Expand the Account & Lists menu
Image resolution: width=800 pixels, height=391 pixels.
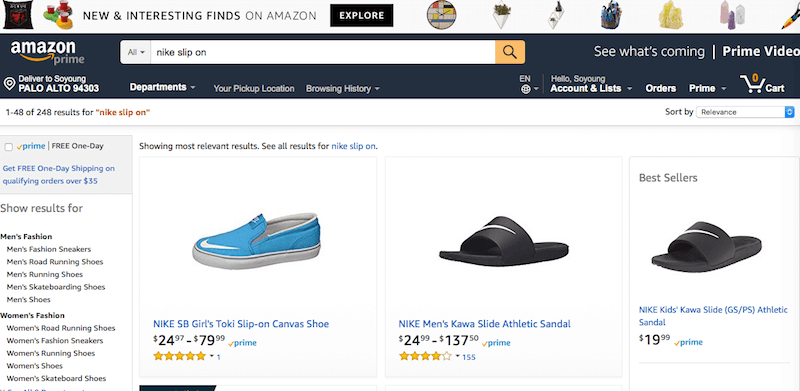pyautogui.click(x=591, y=88)
